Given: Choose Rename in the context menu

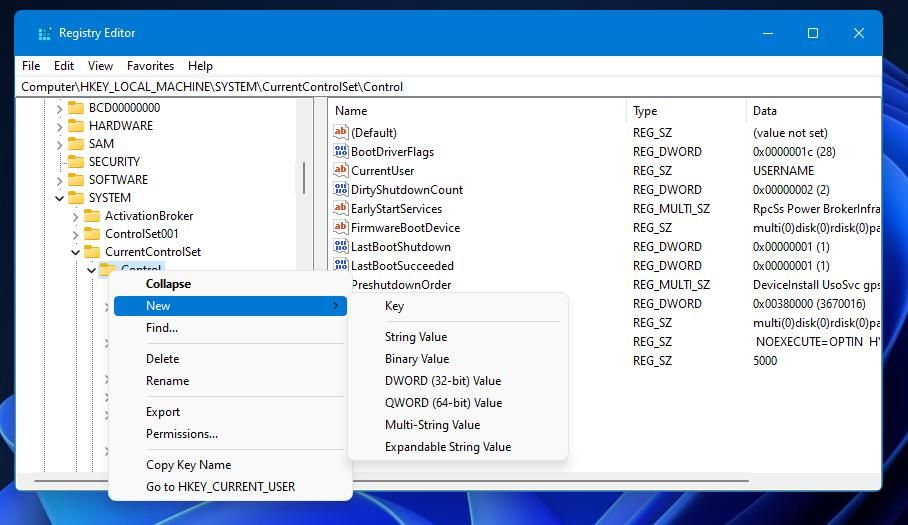Looking at the screenshot, I should 230,381.
